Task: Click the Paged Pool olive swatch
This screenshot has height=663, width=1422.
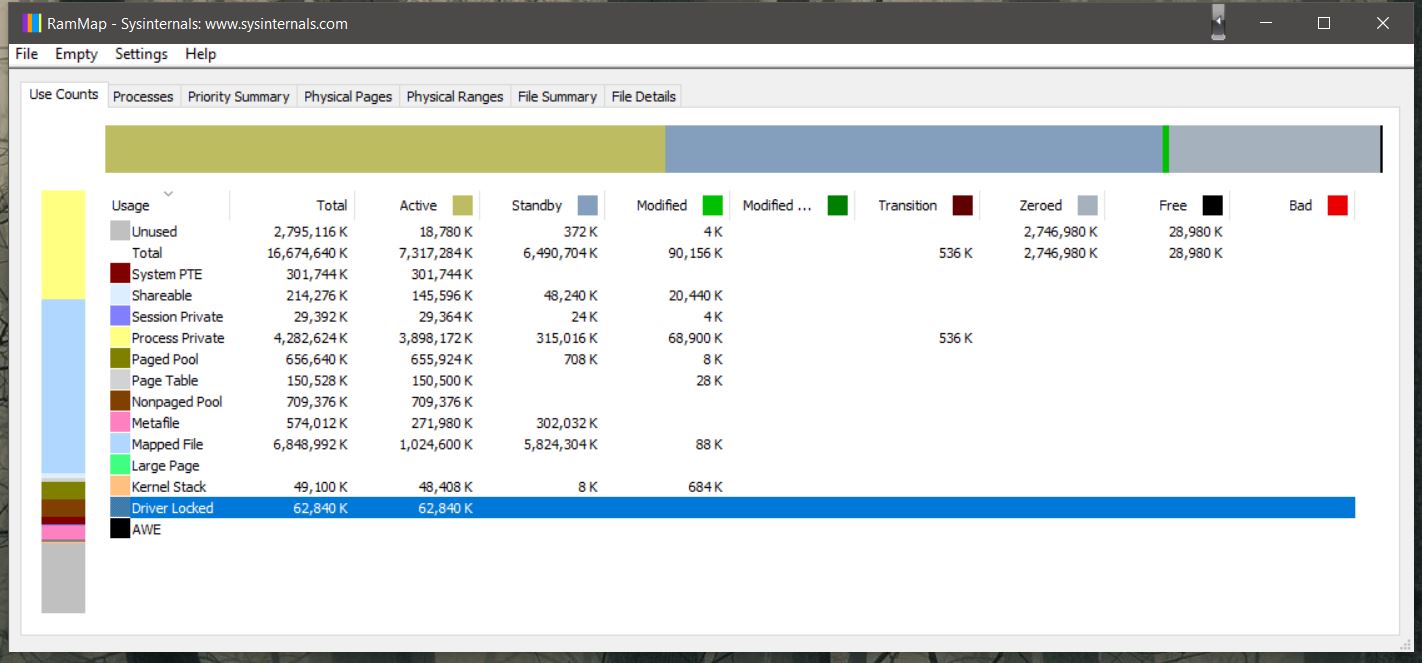Action: pos(120,359)
